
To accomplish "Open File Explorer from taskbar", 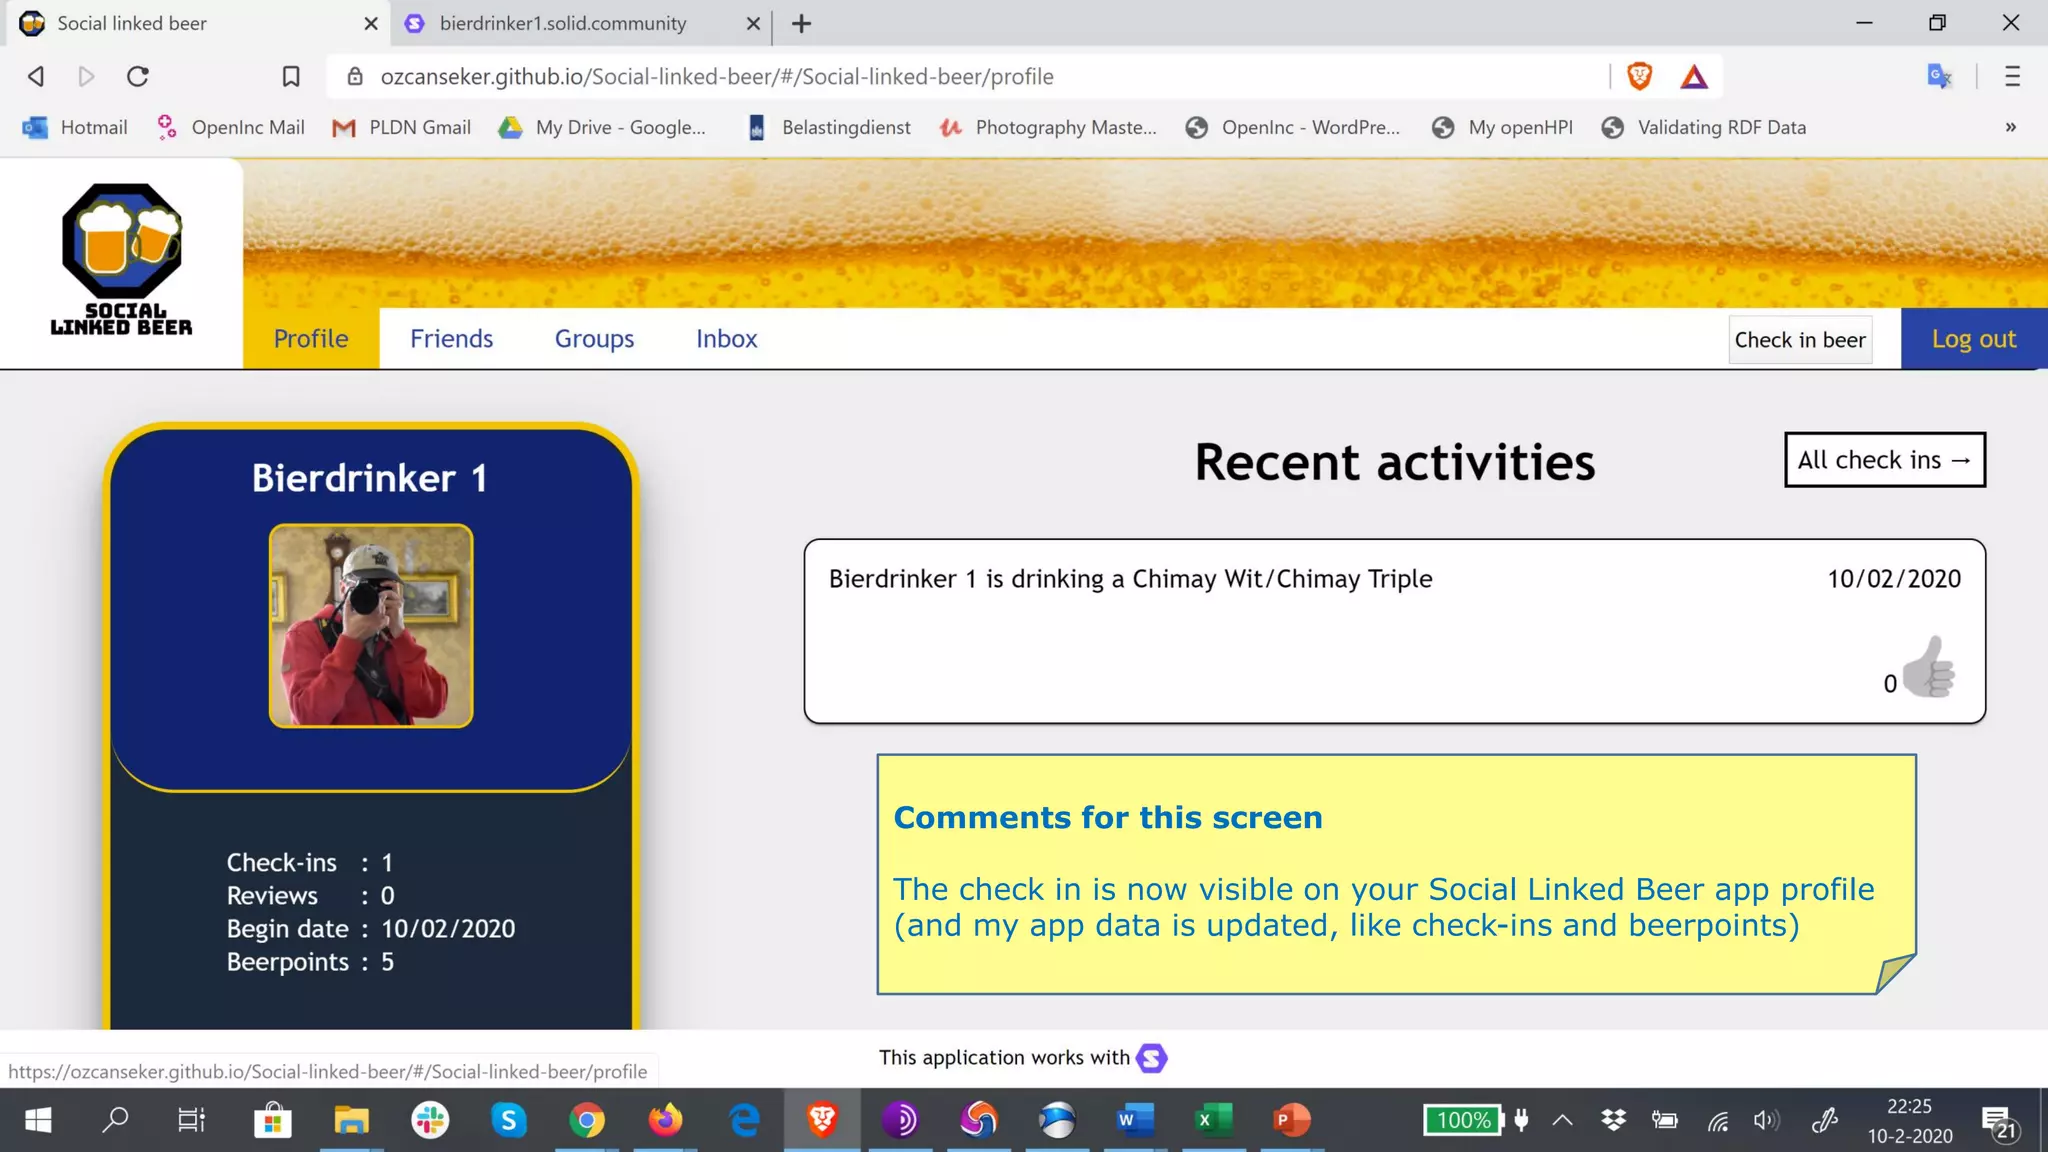I will click(351, 1120).
